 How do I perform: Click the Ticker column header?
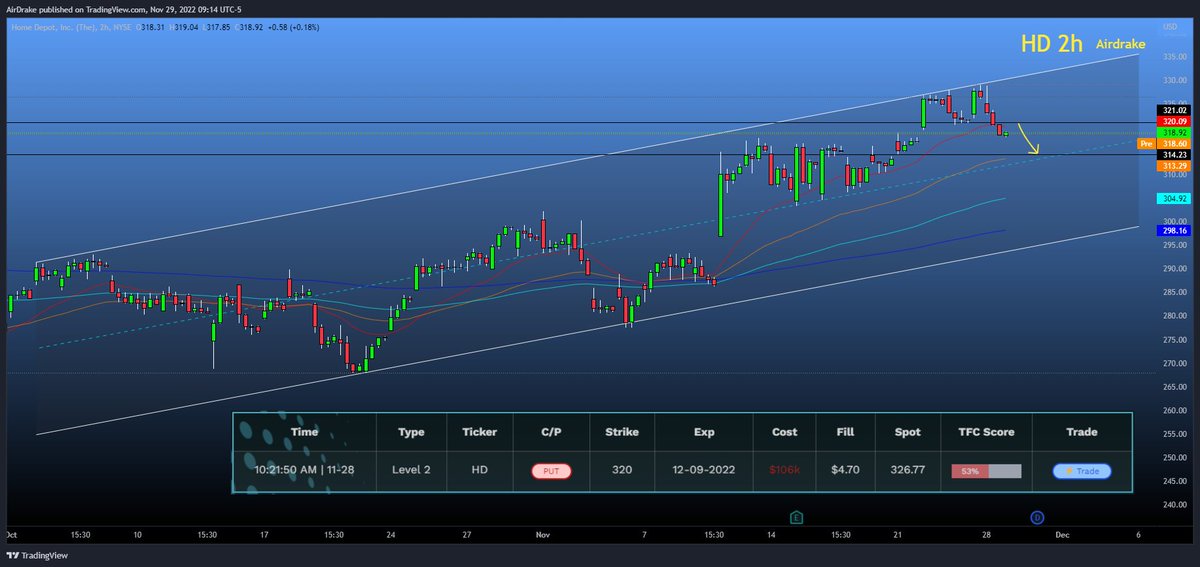click(479, 432)
